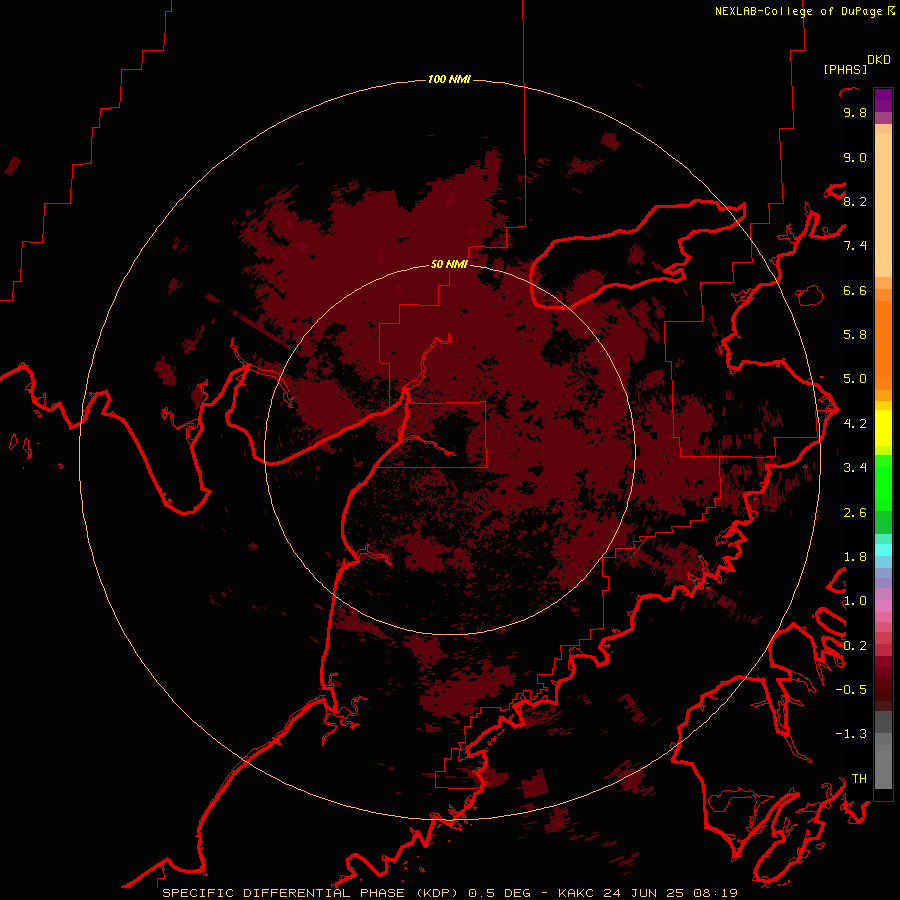
Task: Click the DKD unit label above legend
Action: point(879,60)
